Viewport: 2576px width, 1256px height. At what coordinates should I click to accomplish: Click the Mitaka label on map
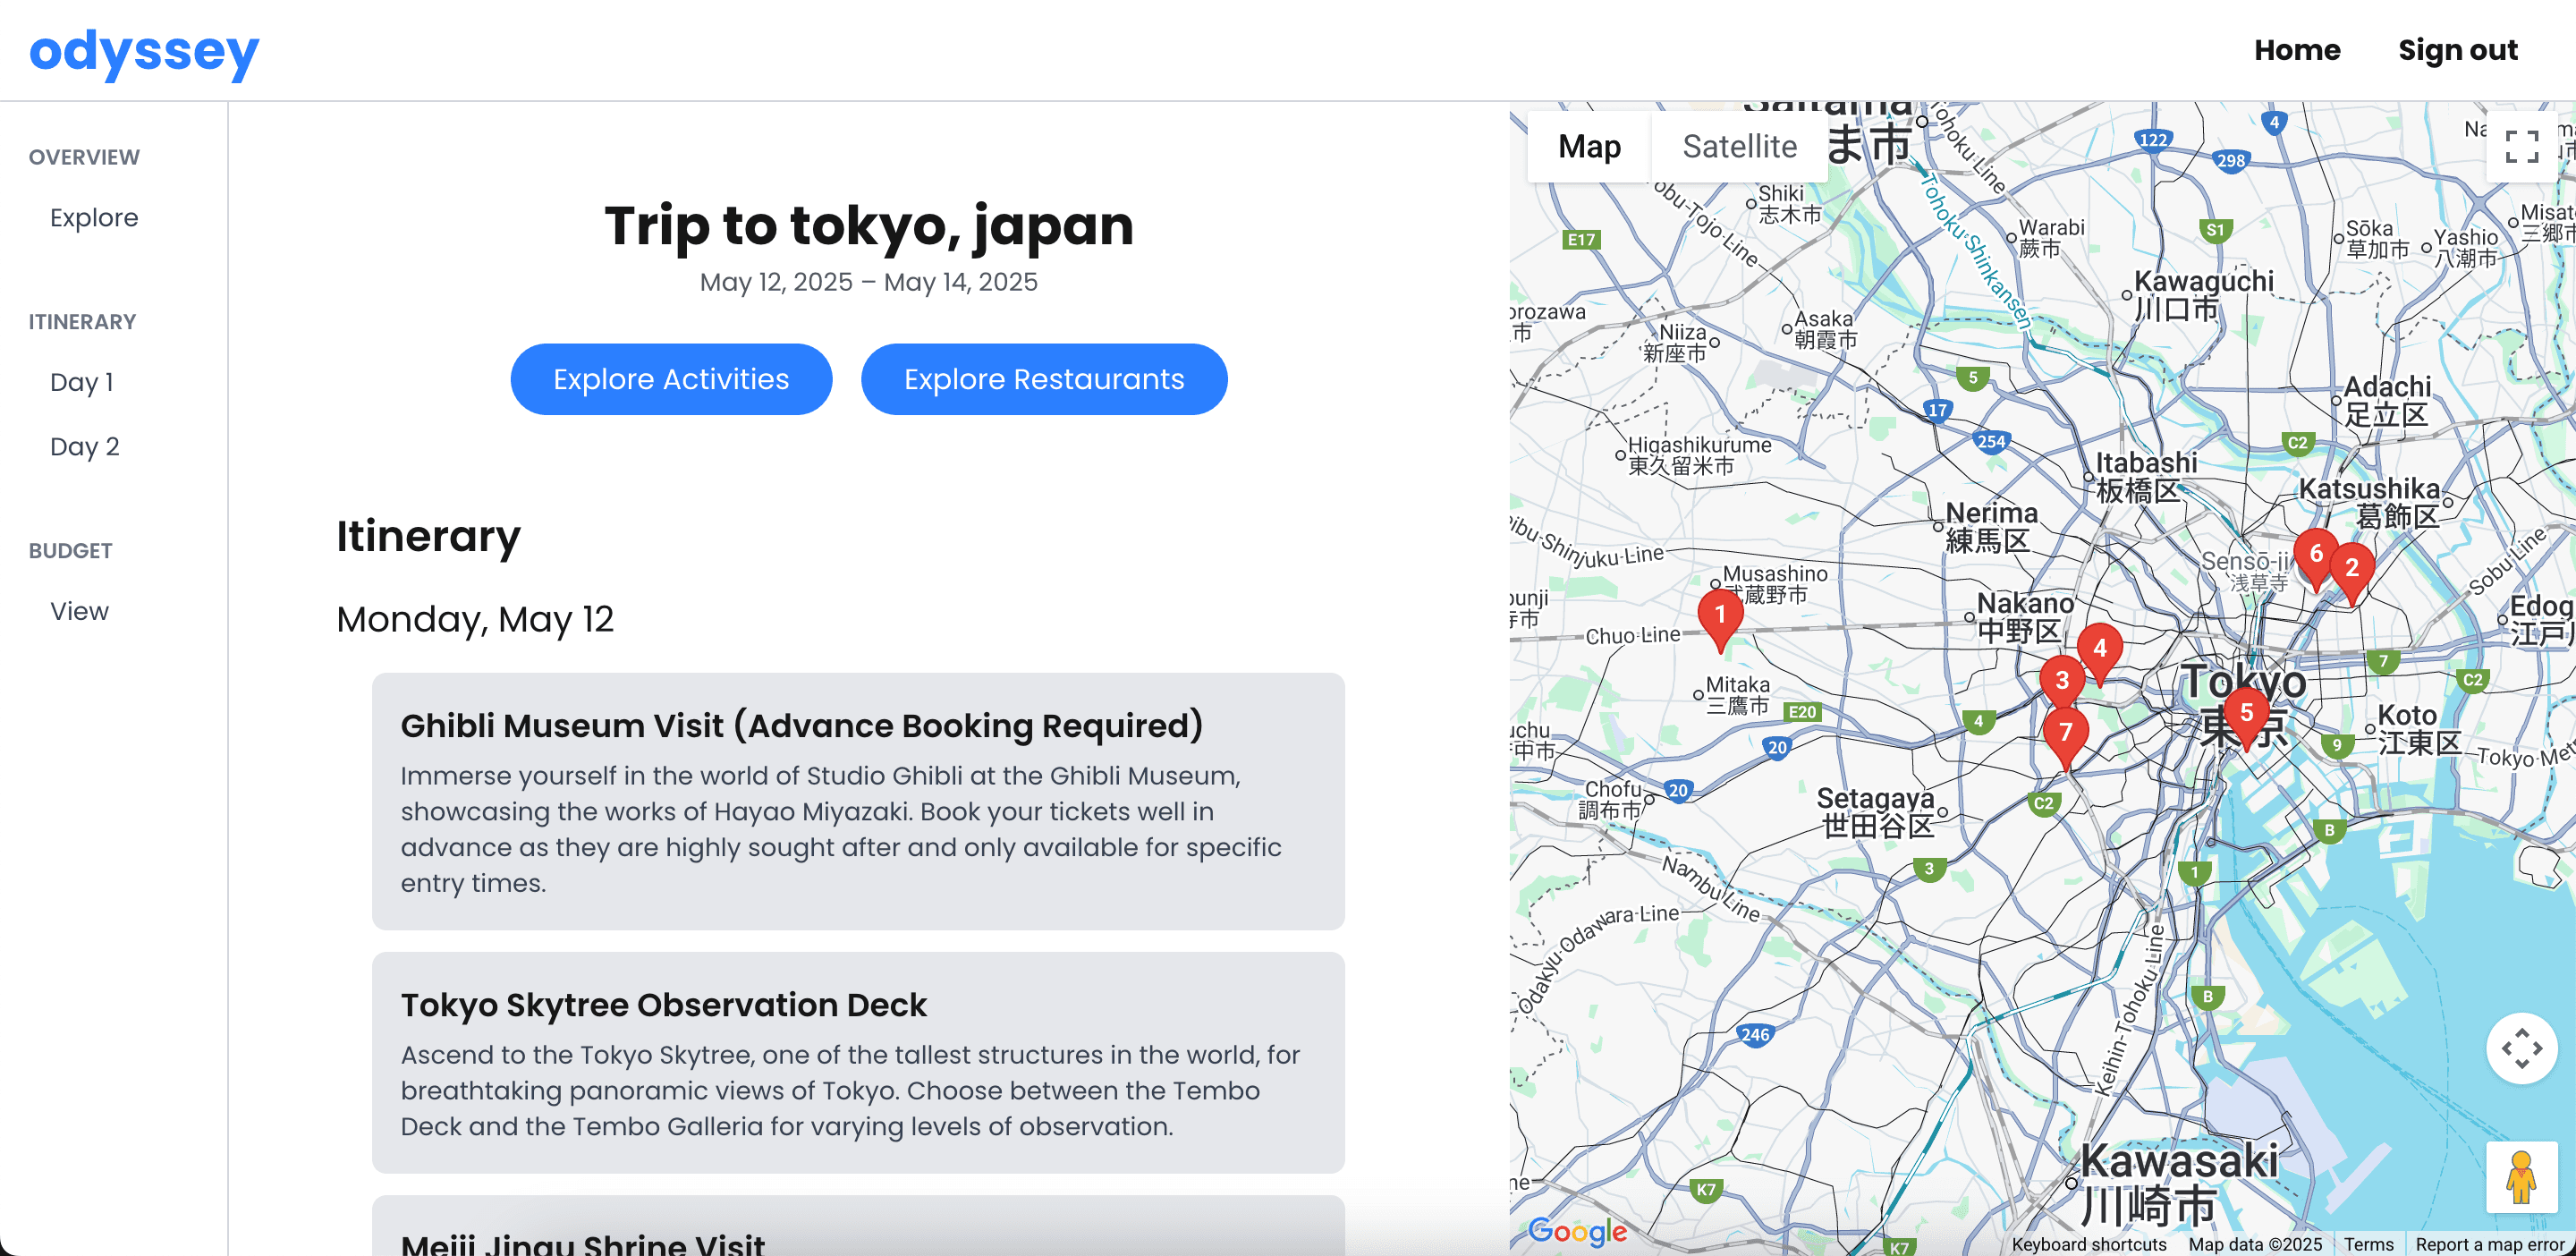(x=1737, y=695)
